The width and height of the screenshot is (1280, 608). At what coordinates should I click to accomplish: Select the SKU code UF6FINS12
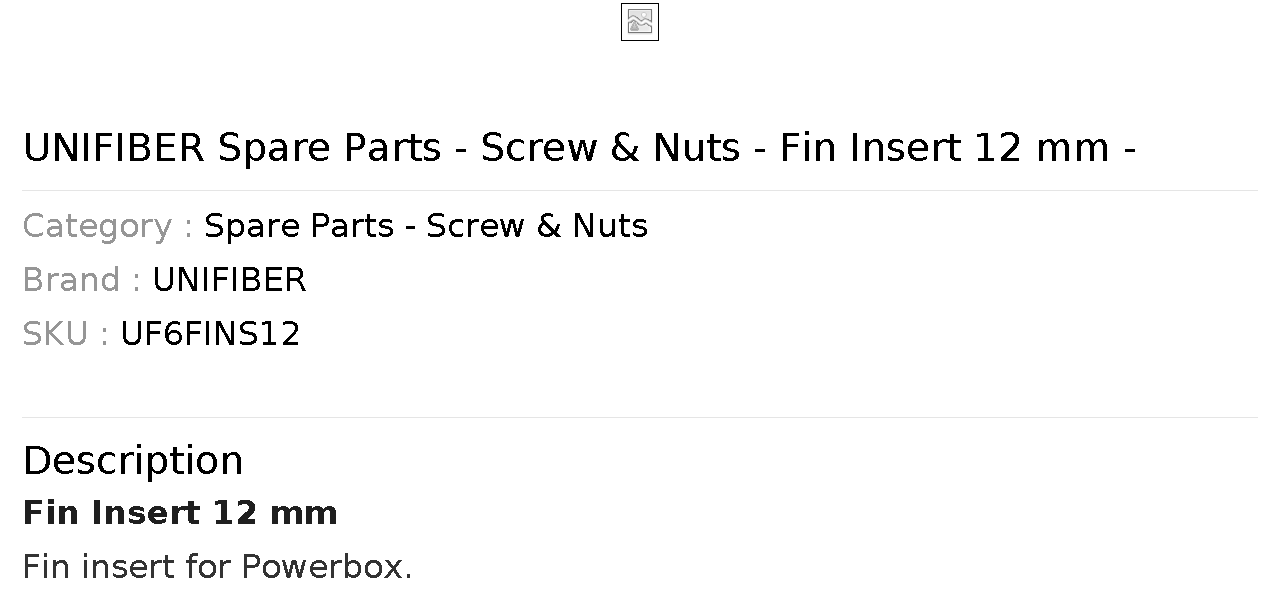pyautogui.click(x=210, y=334)
